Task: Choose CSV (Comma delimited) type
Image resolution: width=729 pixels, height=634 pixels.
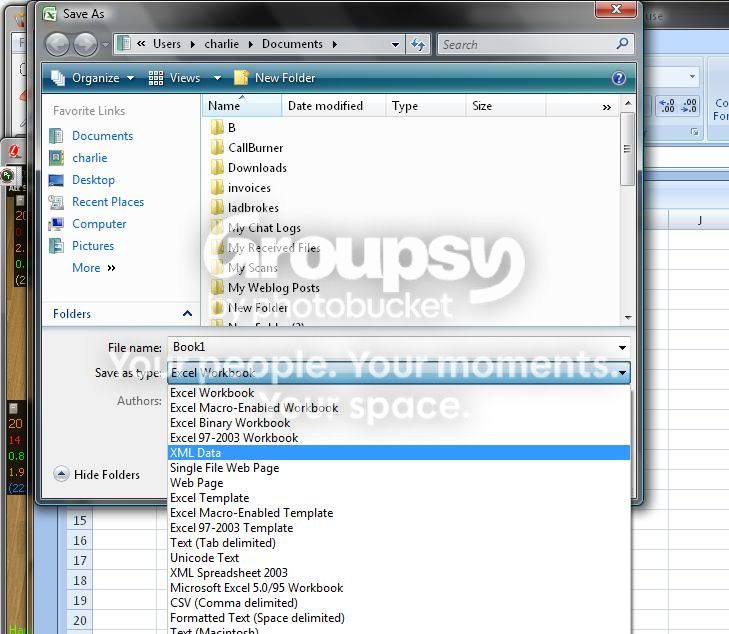Action: click(x=398, y=603)
